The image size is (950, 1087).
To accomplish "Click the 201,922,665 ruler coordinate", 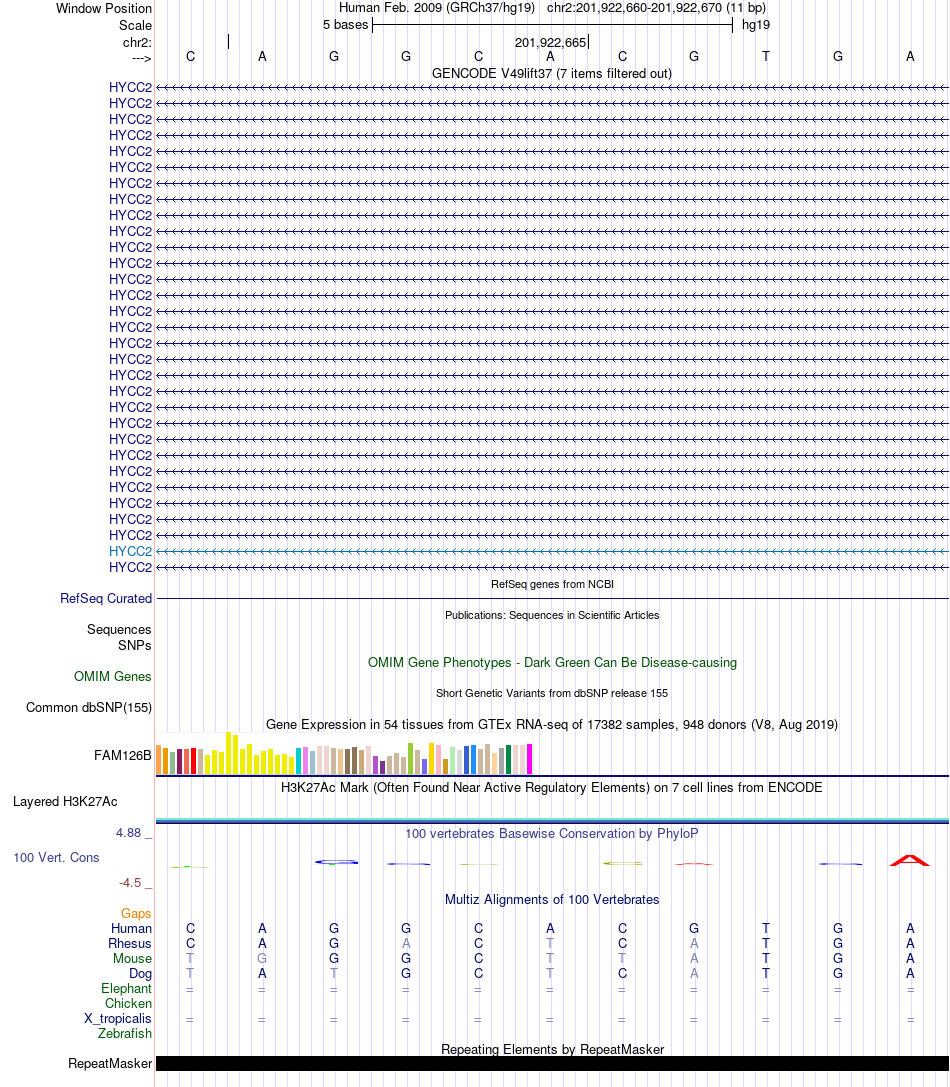I will pos(551,42).
